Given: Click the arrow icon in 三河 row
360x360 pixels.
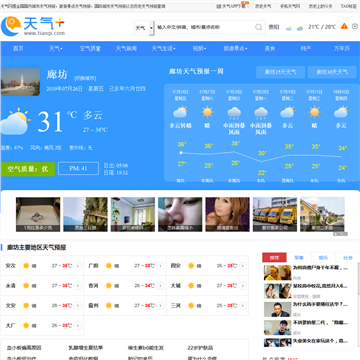Looking at the screenshot, I should click(x=243, y=305).
